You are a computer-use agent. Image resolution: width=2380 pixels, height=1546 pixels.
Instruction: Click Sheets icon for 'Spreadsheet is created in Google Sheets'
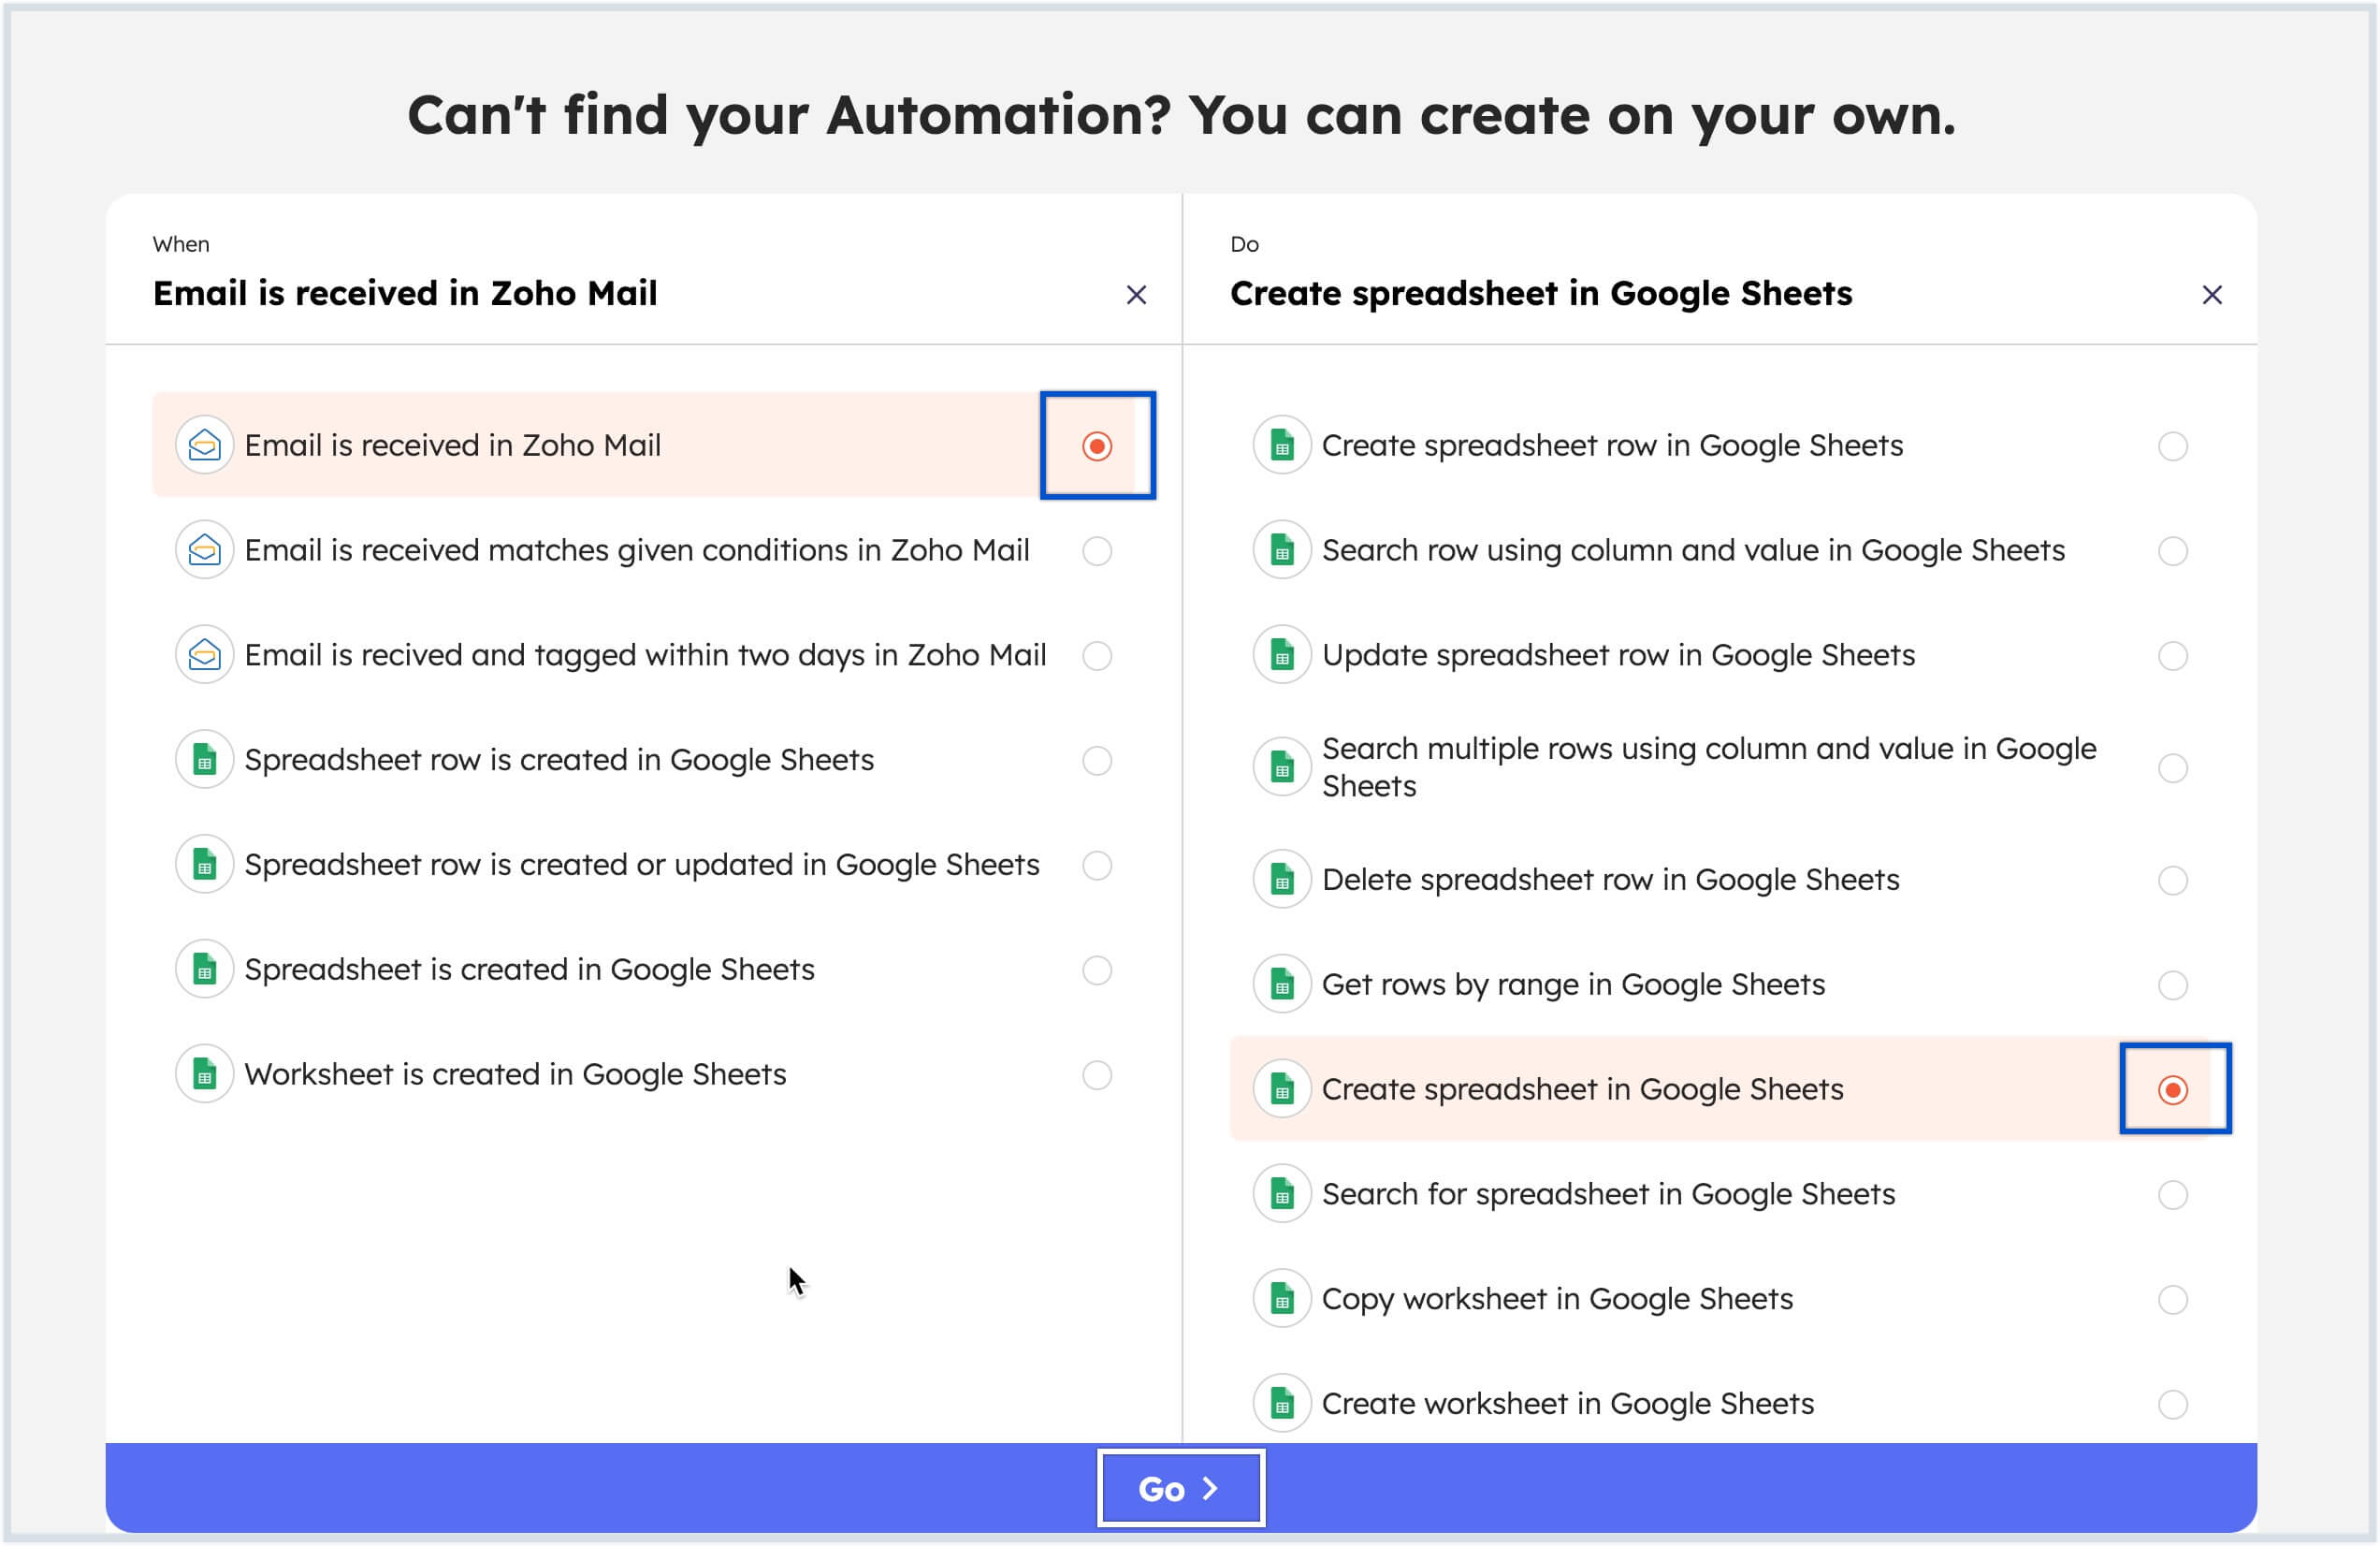click(204, 969)
